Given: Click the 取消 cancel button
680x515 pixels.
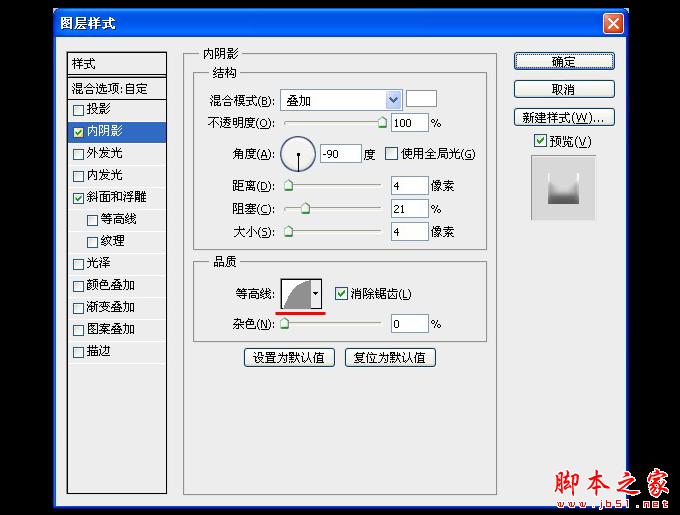Looking at the screenshot, I should pyautogui.click(x=564, y=89).
